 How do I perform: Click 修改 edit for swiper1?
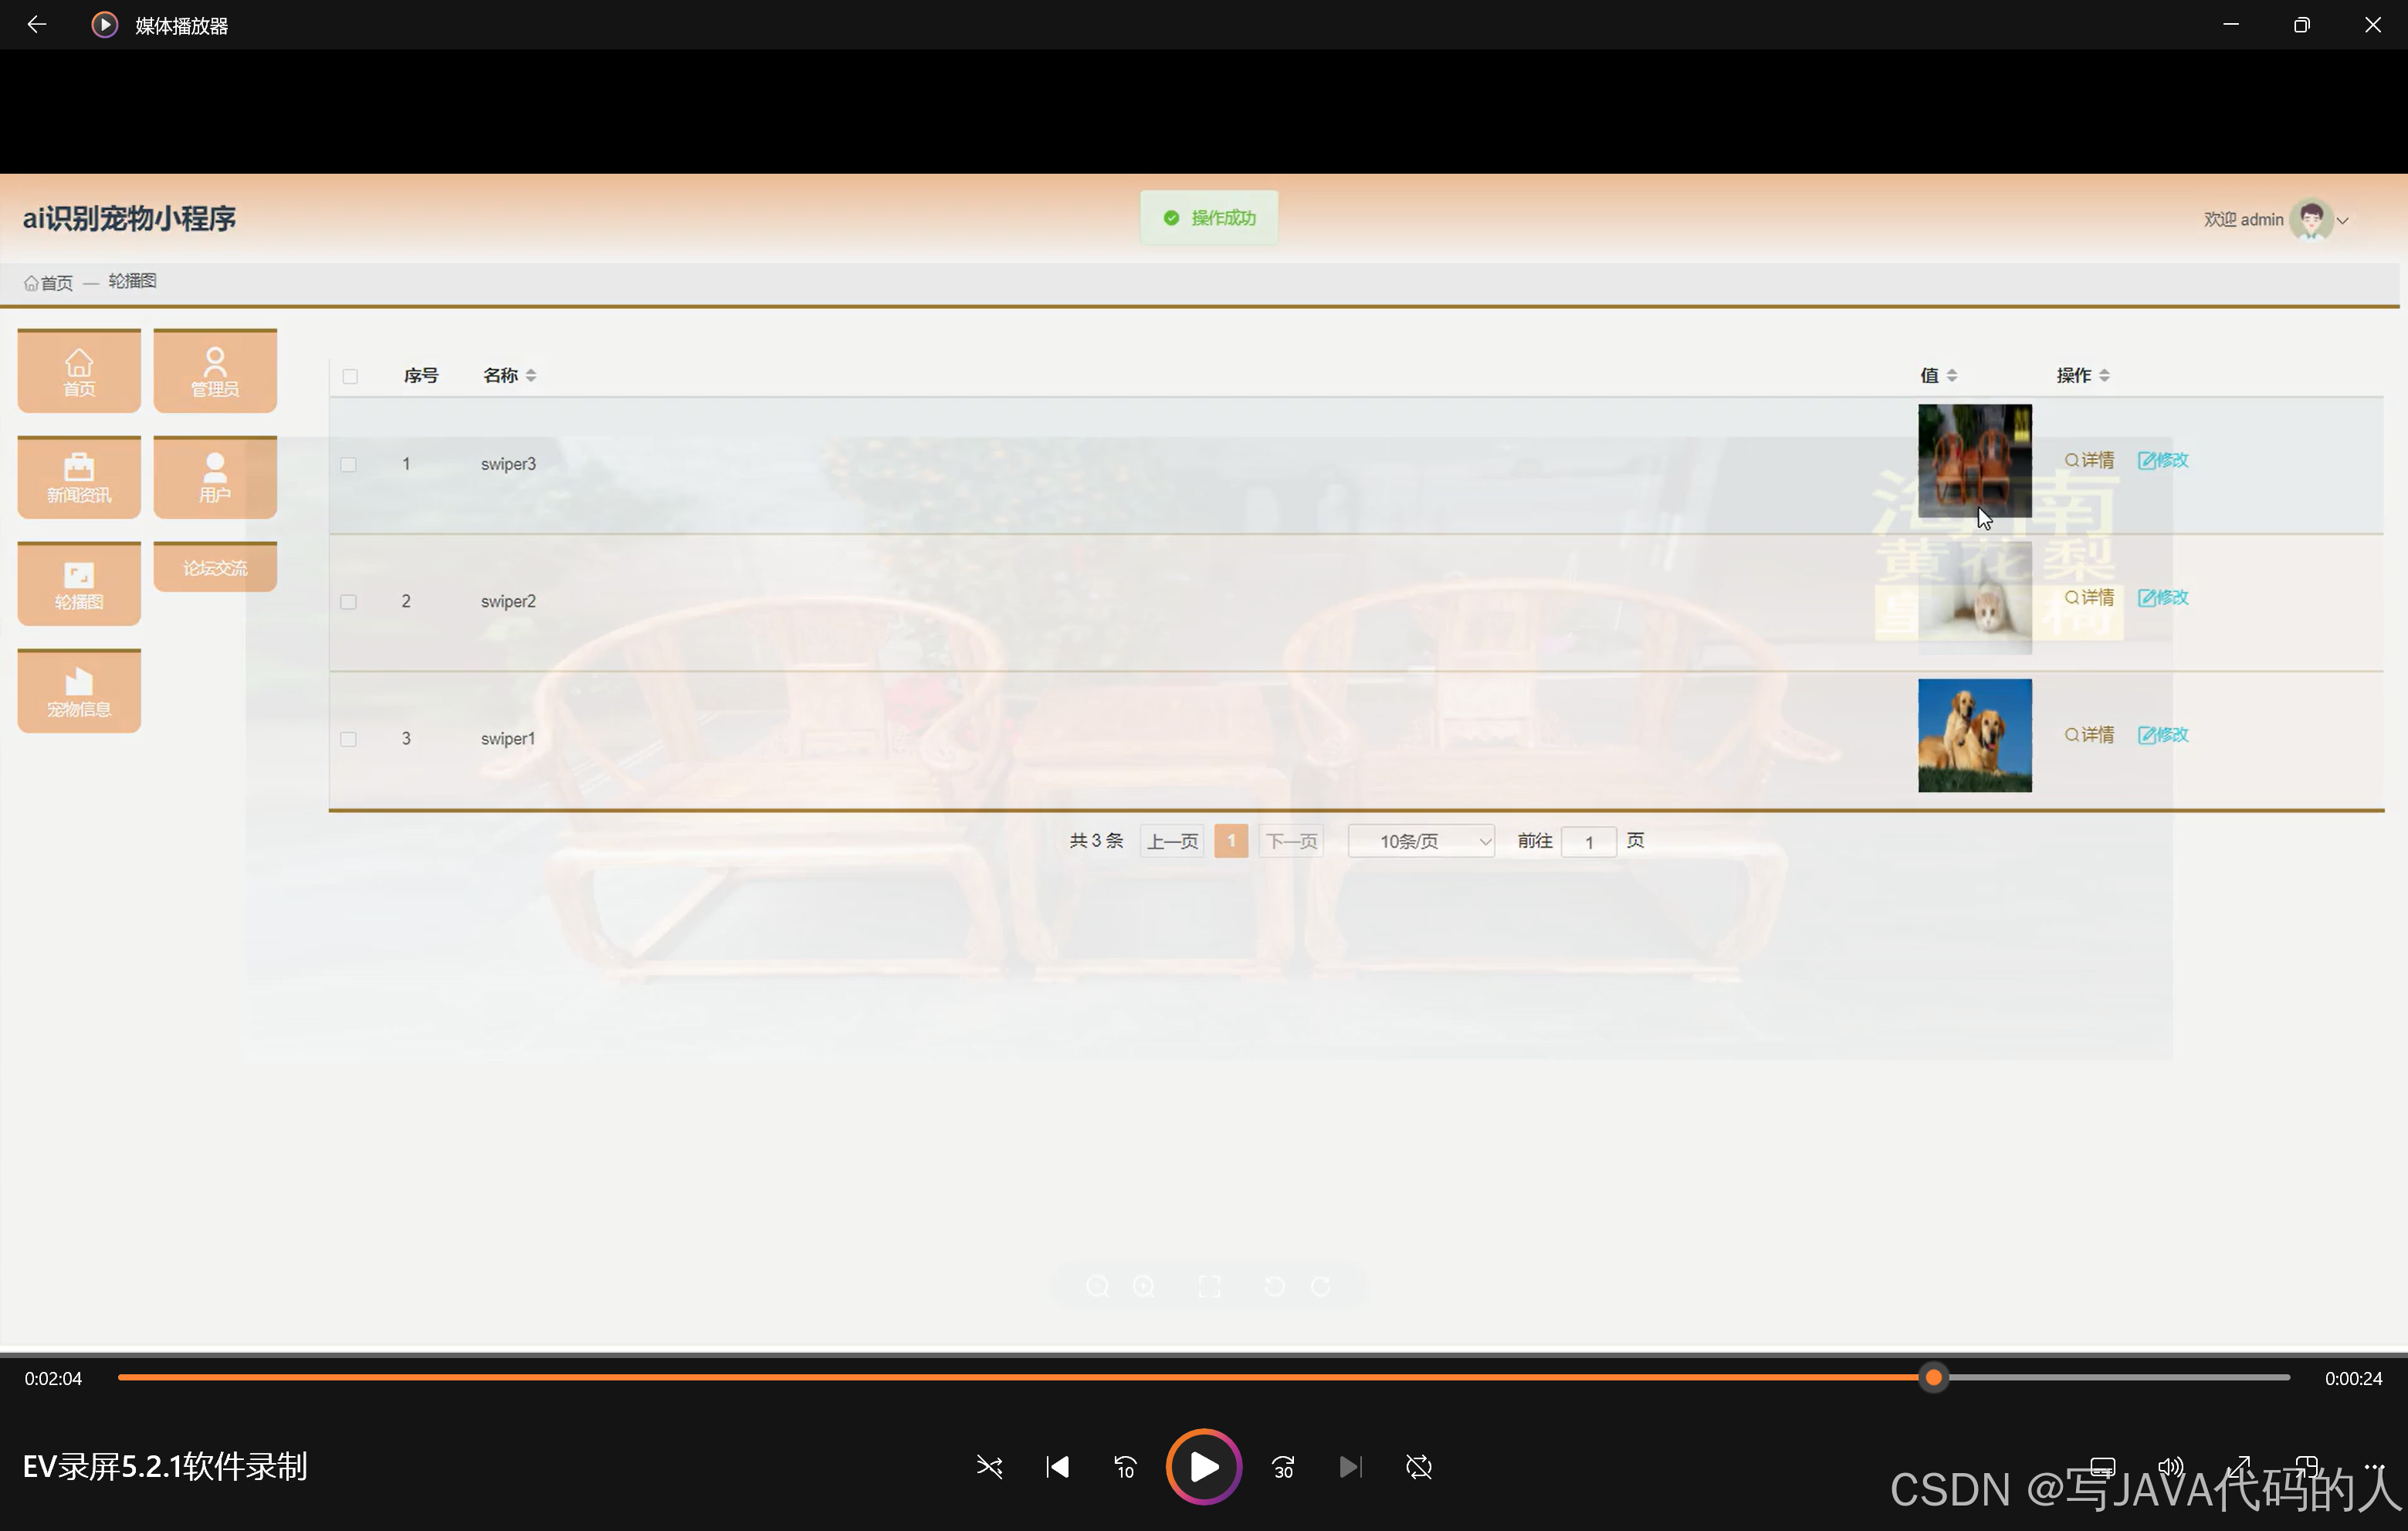coord(2163,734)
